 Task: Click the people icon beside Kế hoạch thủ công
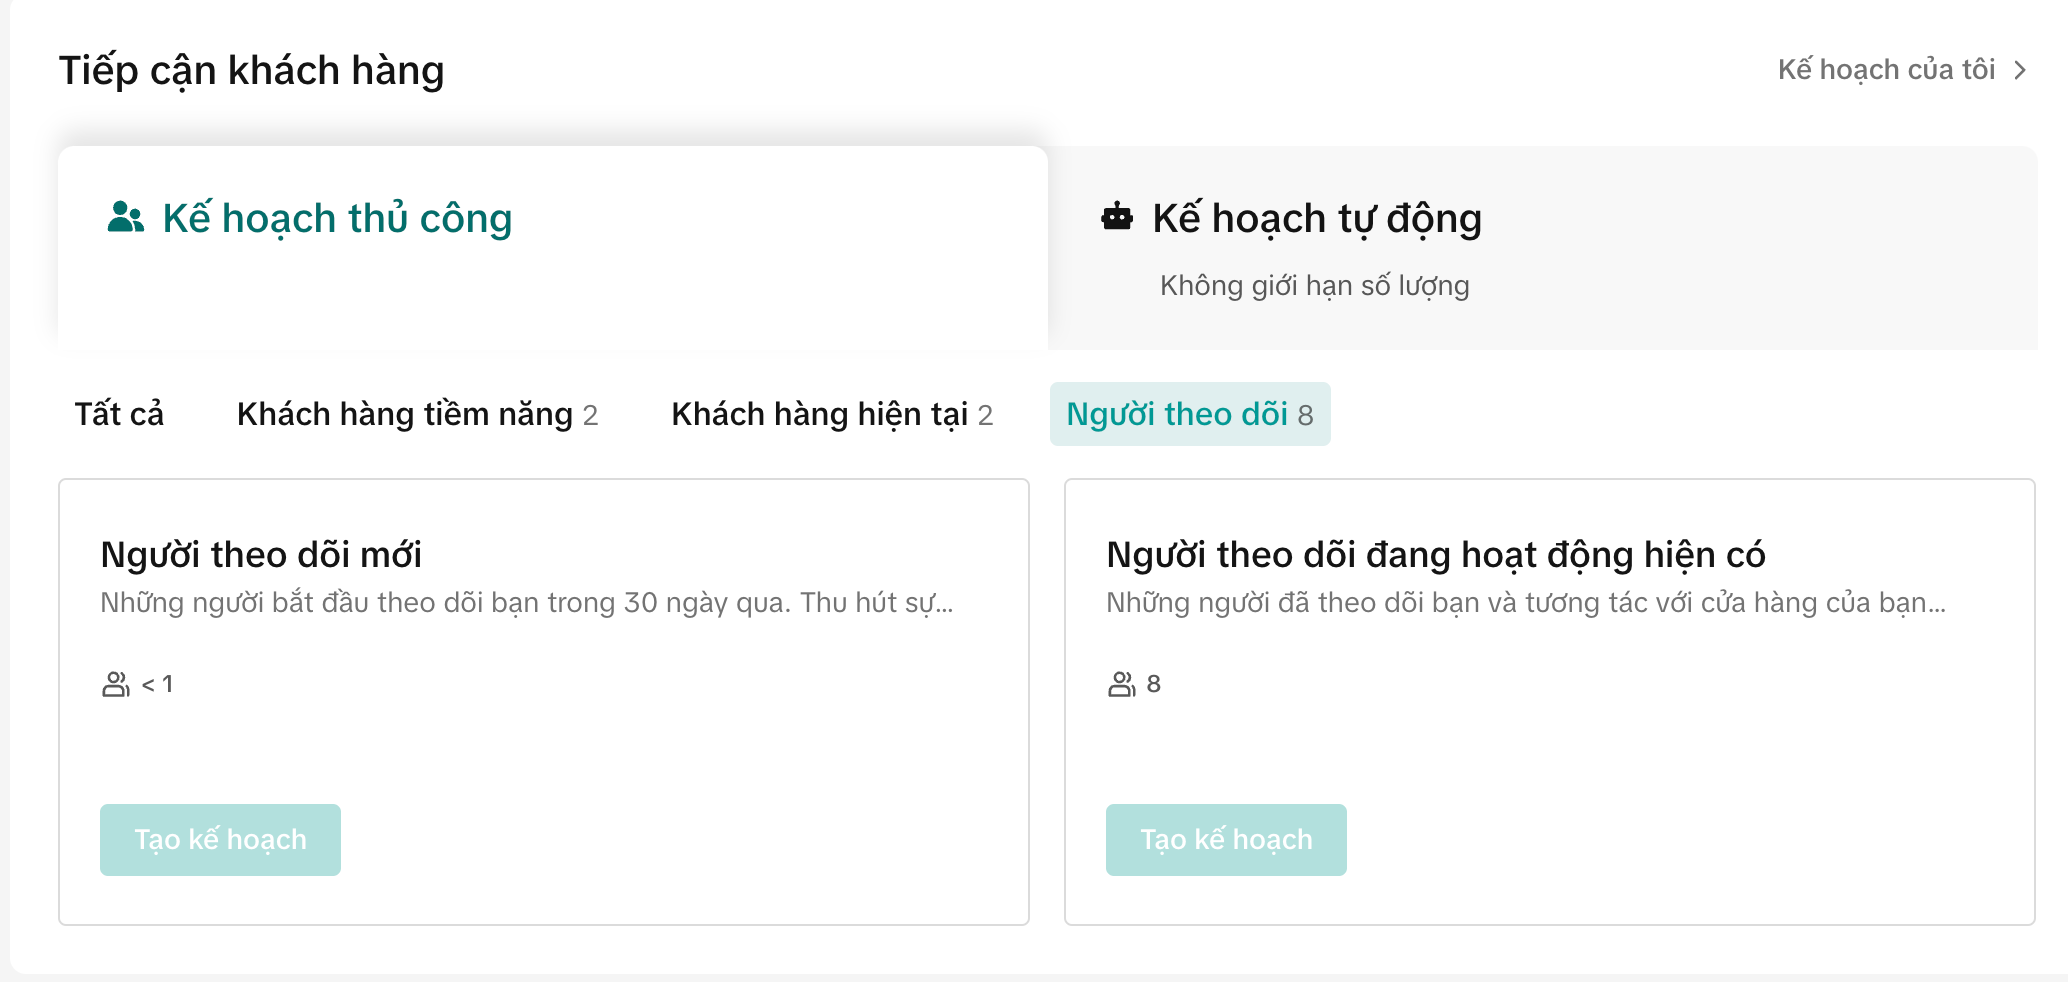126,217
